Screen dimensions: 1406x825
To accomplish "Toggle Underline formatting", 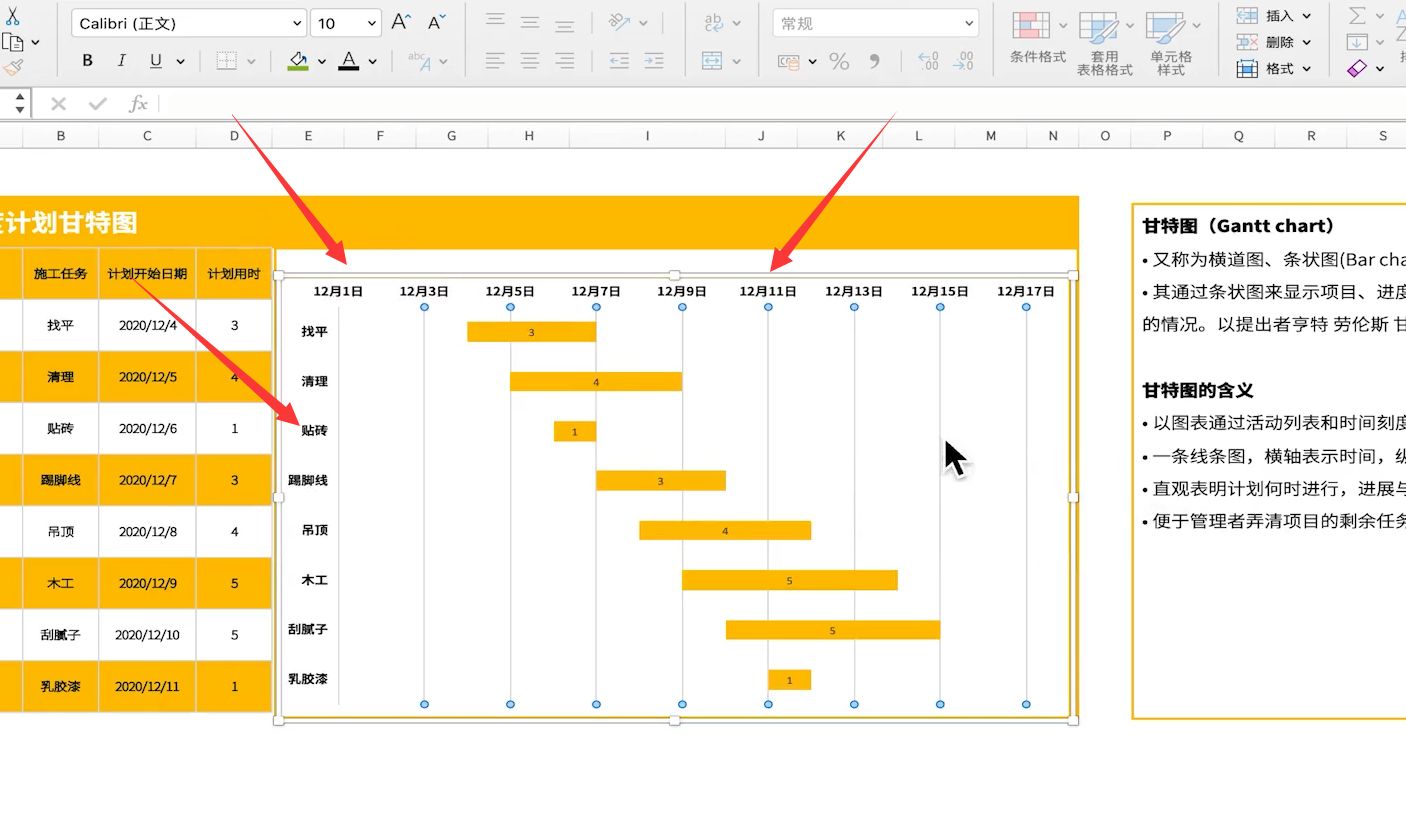I will click(x=156, y=61).
